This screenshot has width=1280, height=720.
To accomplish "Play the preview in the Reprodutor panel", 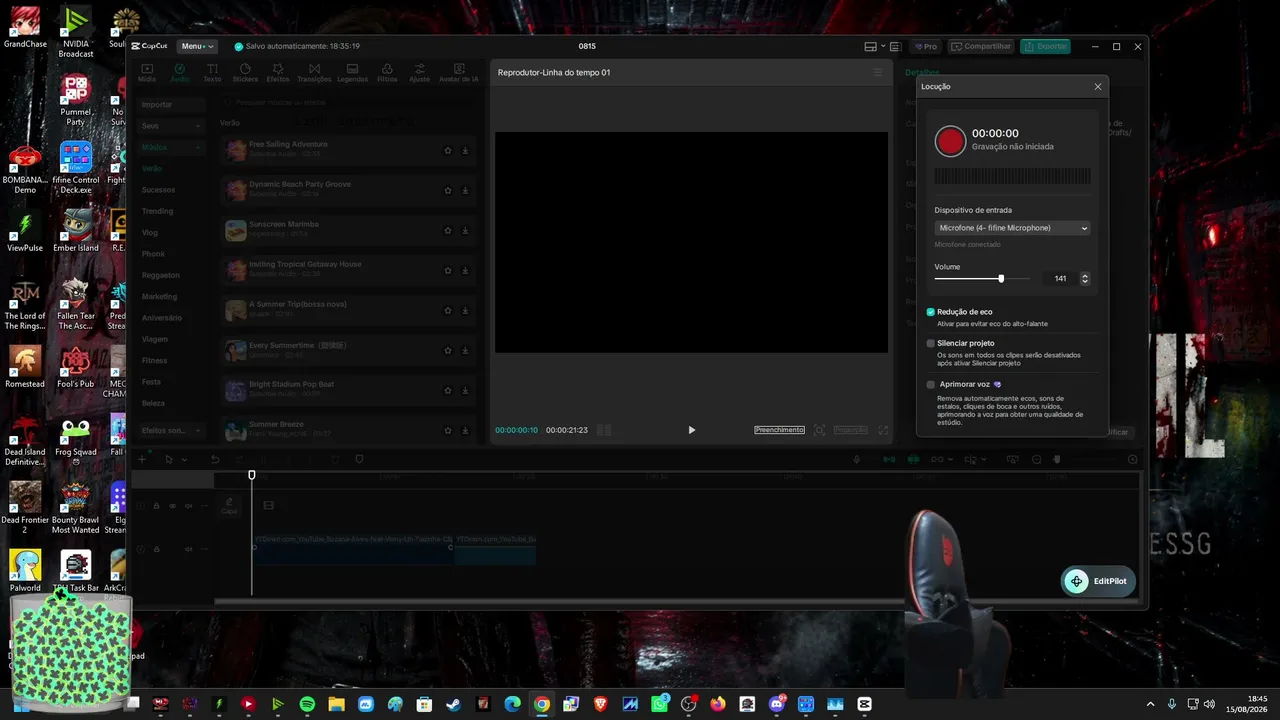I will point(691,430).
